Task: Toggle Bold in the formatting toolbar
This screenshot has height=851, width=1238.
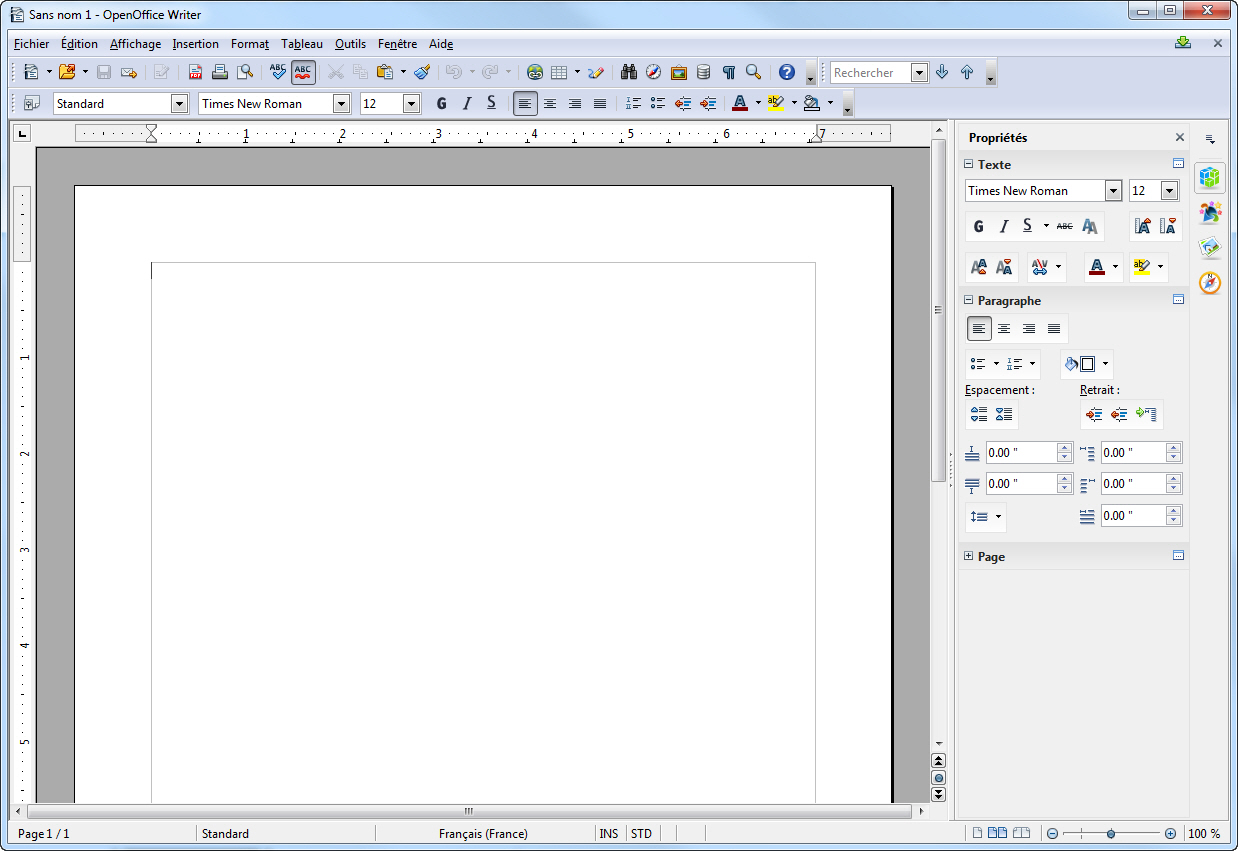Action: point(442,103)
